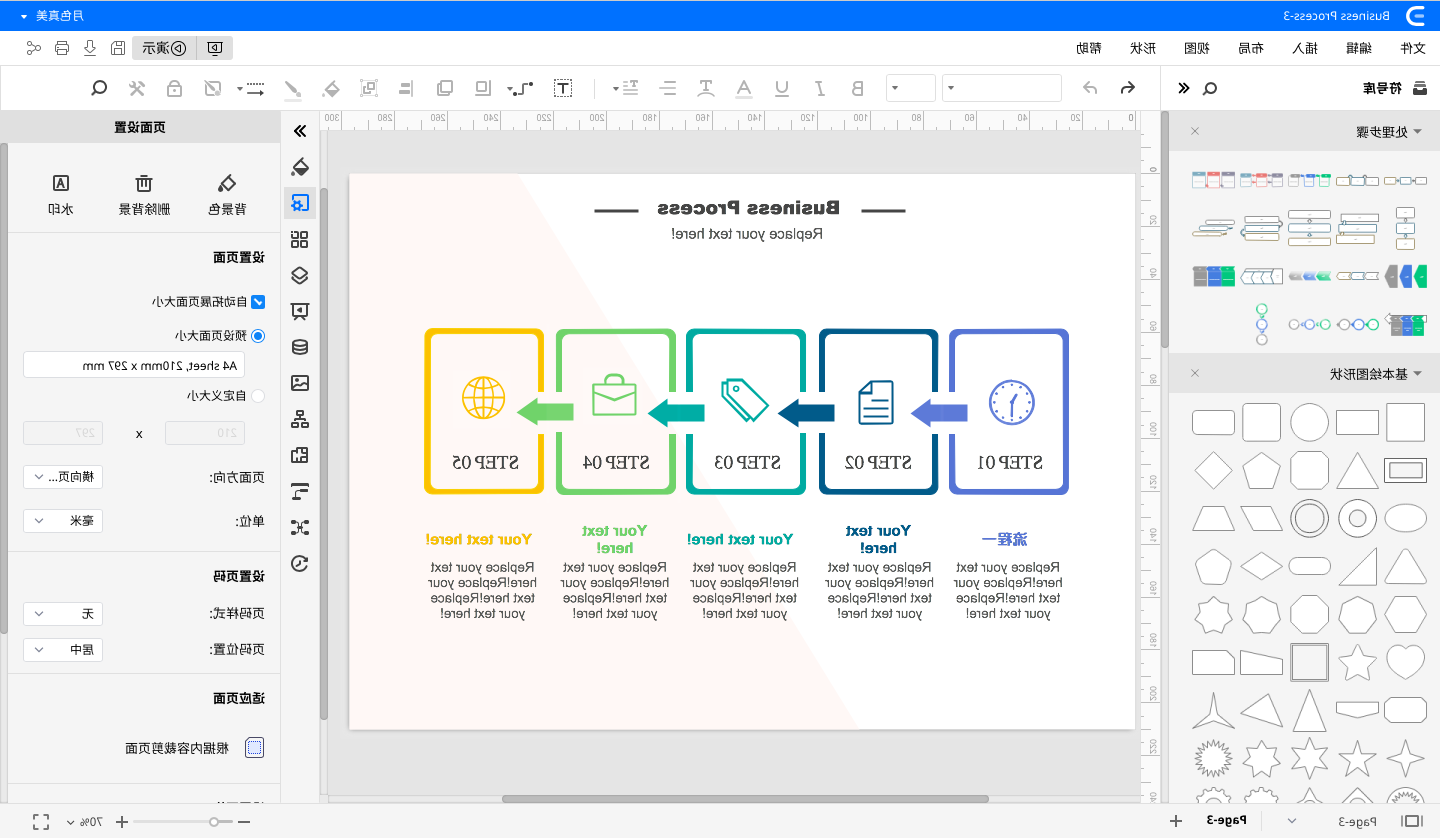Open the 插入 menu
The width and height of the screenshot is (1440, 838).
(1304, 48)
